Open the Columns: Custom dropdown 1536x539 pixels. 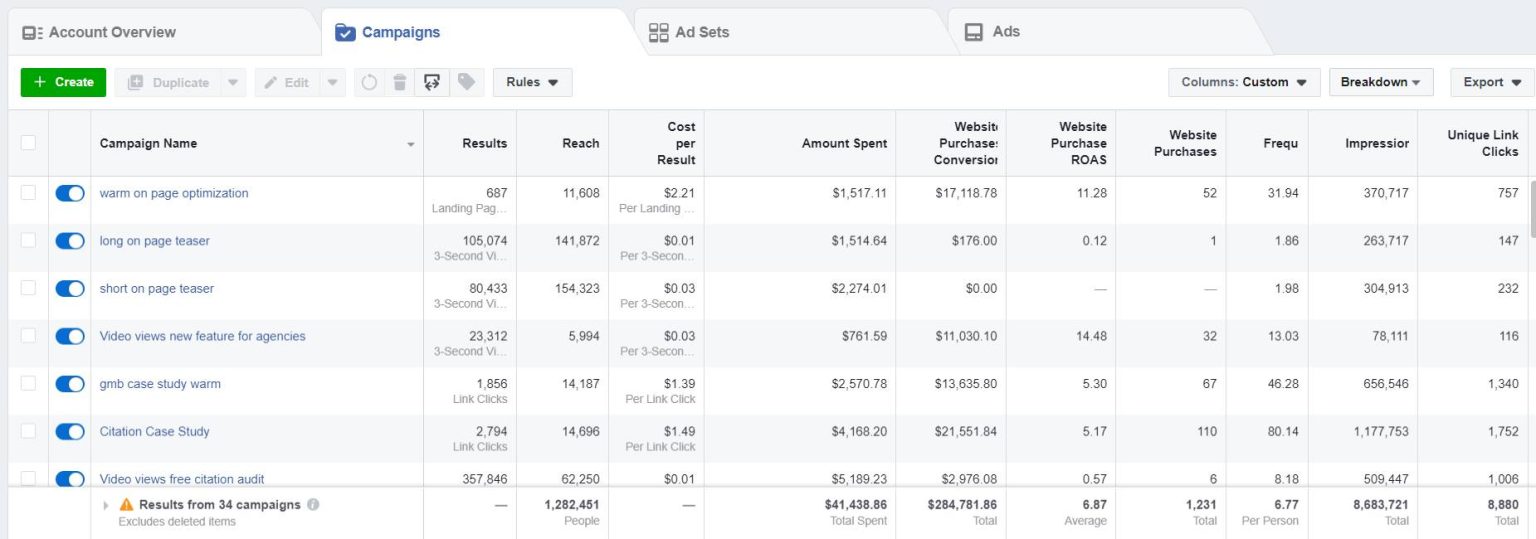(1243, 82)
